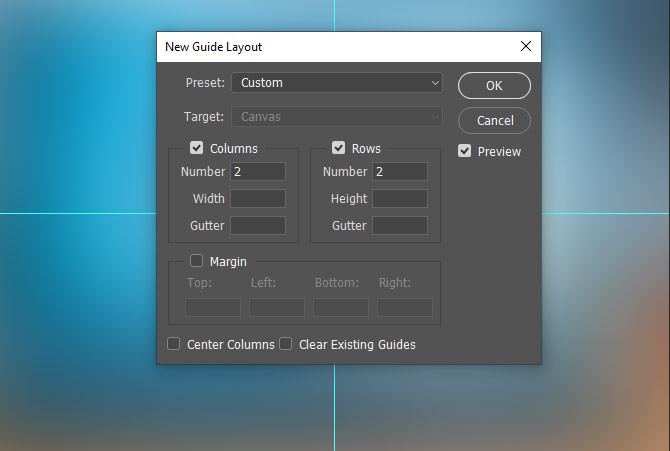Select the Columns Gutter field
Image resolution: width=670 pixels, height=451 pixels.
[x=258, y=226]
